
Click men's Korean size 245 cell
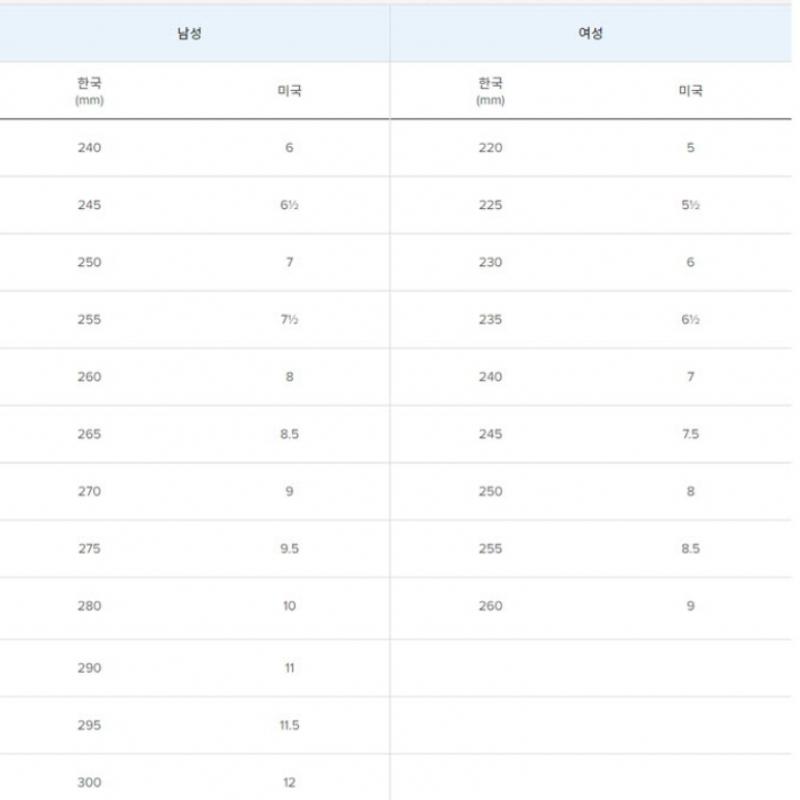coord(89,205)
